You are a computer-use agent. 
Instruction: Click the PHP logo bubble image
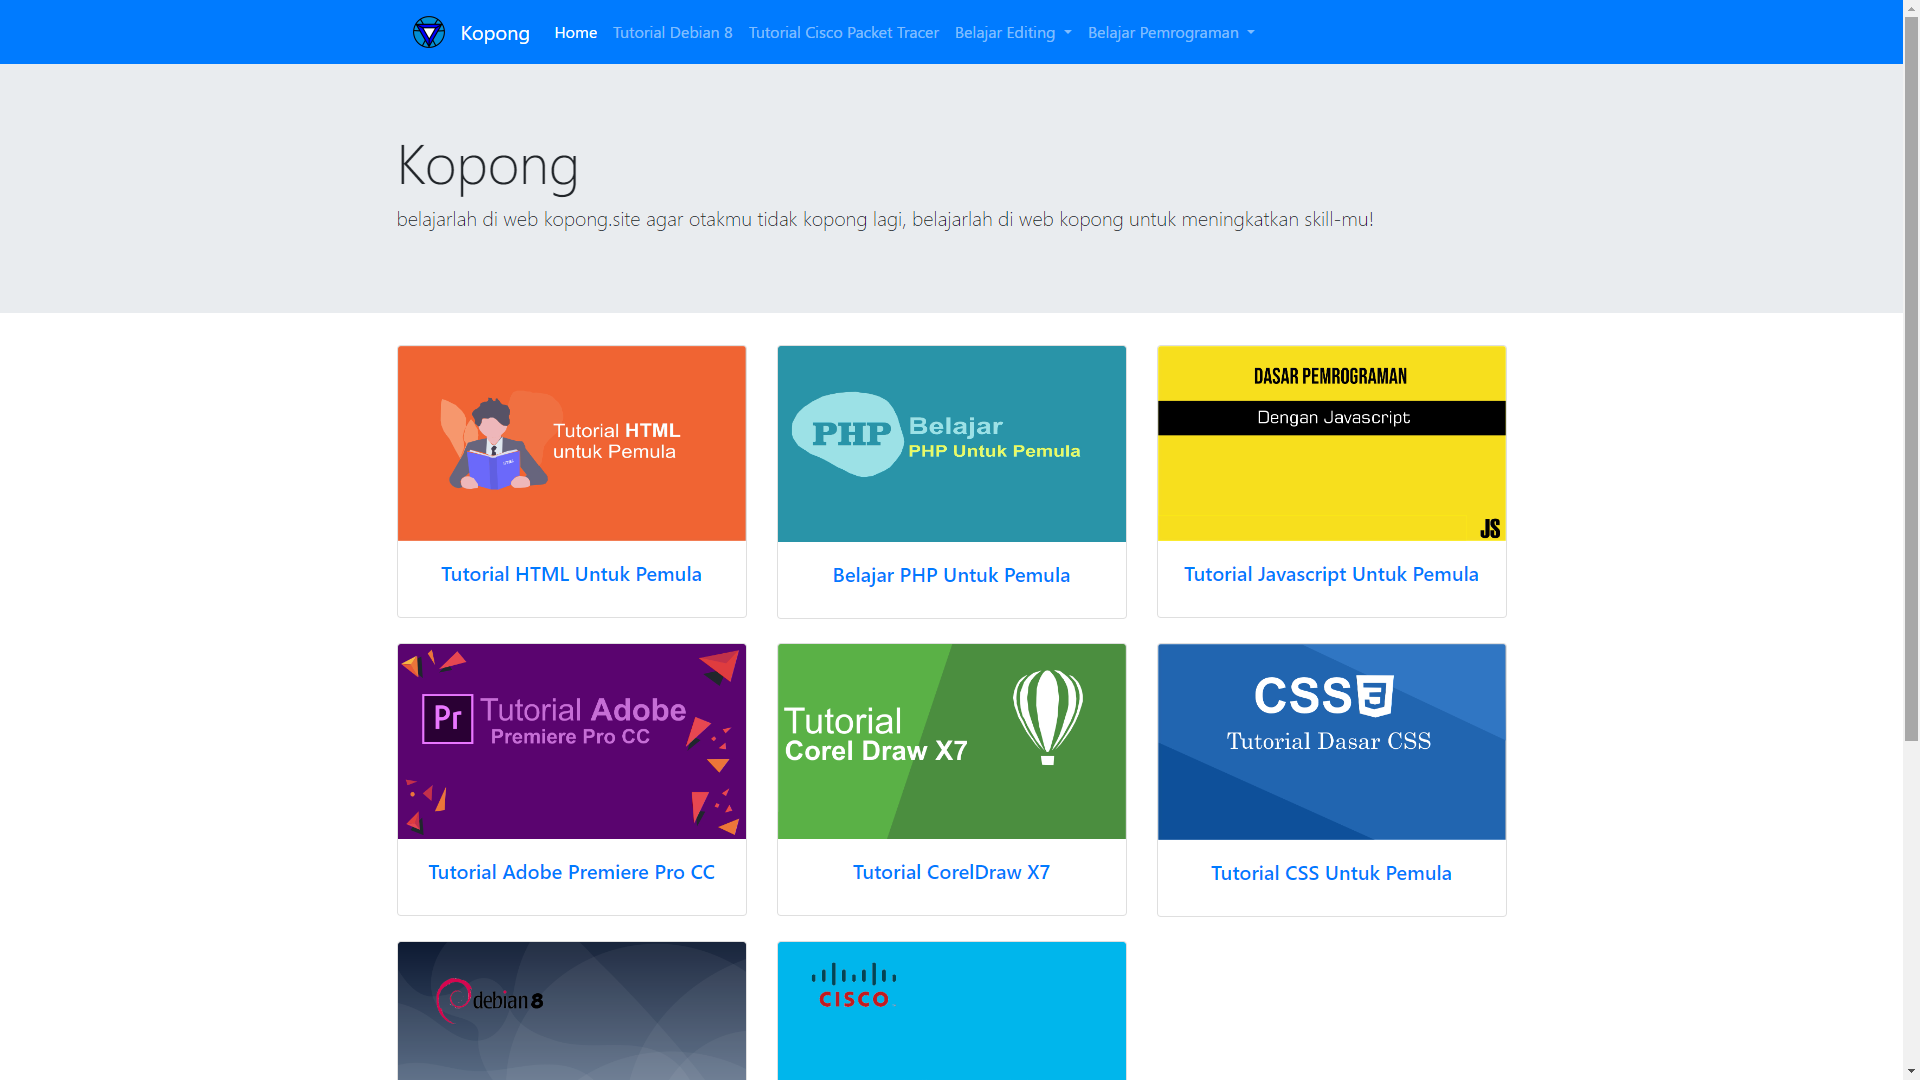848,434
